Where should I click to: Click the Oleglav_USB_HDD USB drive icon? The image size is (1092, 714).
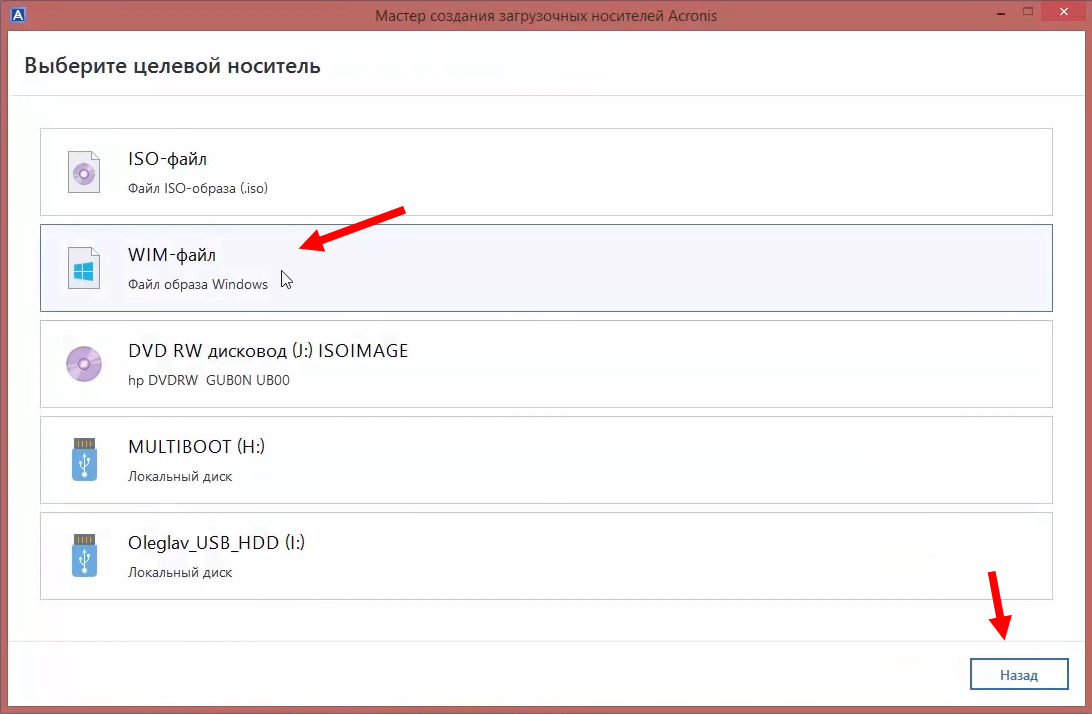84,556
